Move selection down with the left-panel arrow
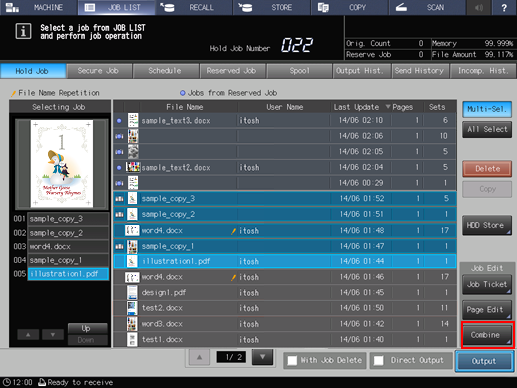517x388 pixels. pos(53,334)
